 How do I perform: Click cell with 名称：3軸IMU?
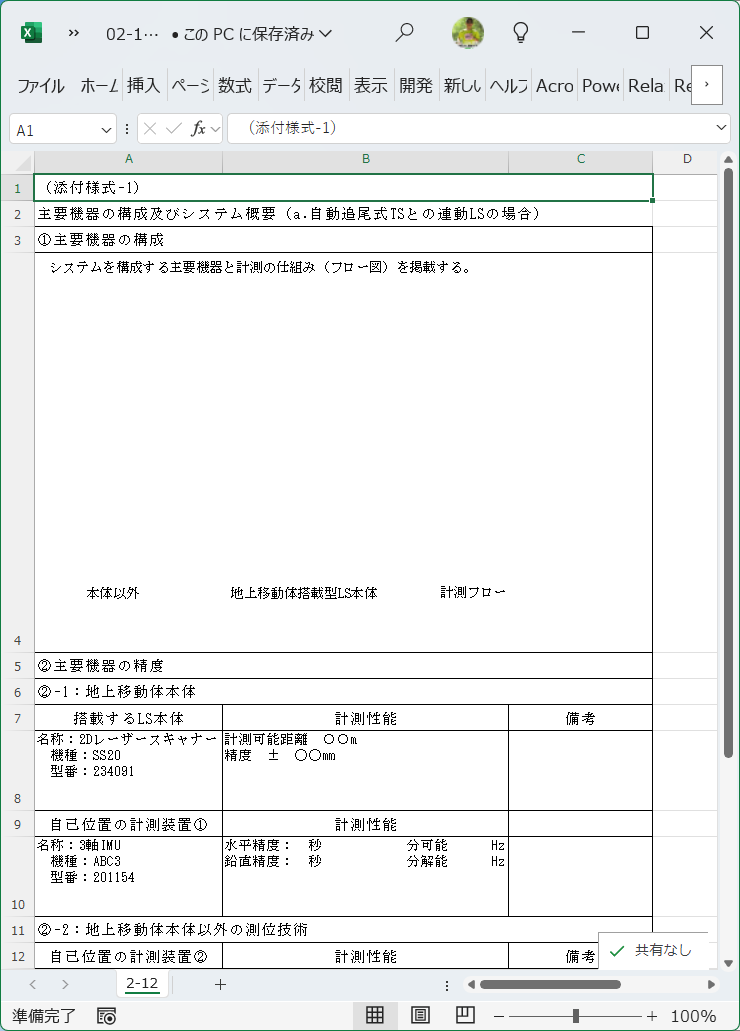click(129, 876)
